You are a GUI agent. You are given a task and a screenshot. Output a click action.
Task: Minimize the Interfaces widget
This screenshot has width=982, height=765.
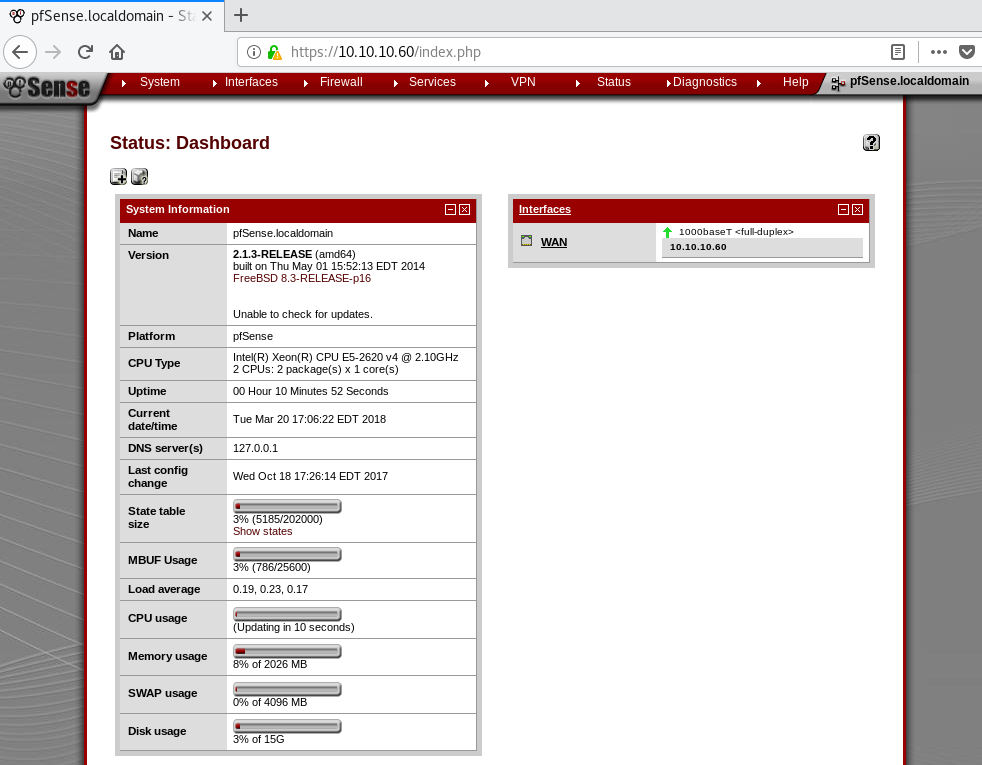(844, 210)
